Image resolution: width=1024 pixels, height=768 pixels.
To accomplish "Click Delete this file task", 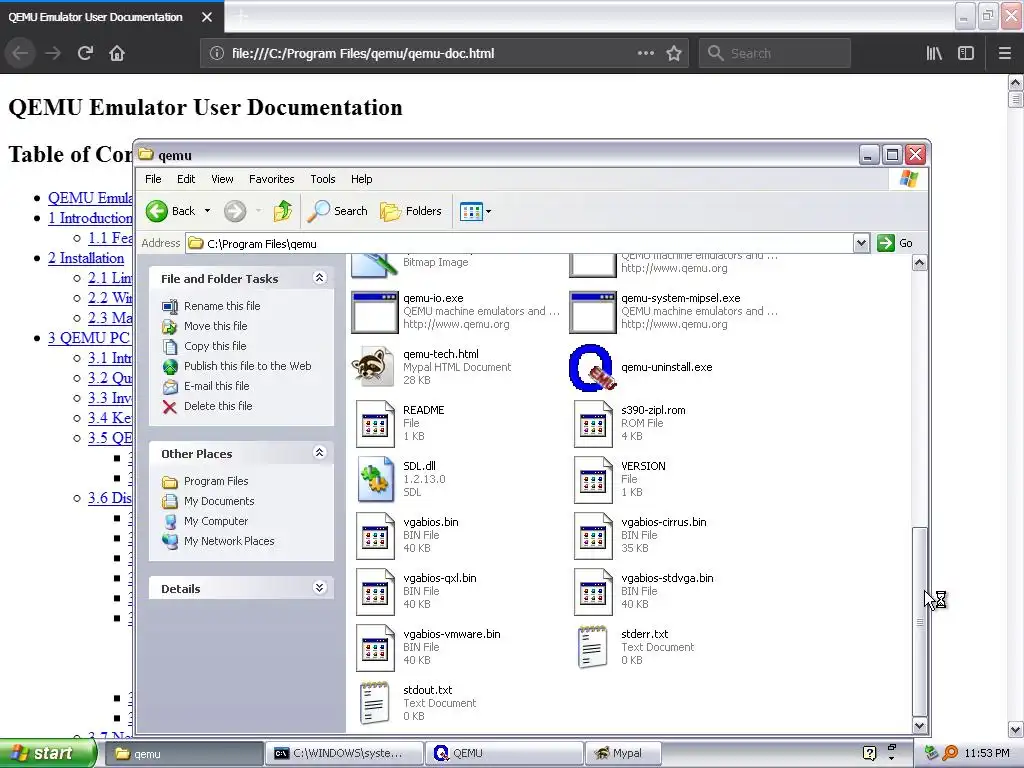I will (217, 406).
